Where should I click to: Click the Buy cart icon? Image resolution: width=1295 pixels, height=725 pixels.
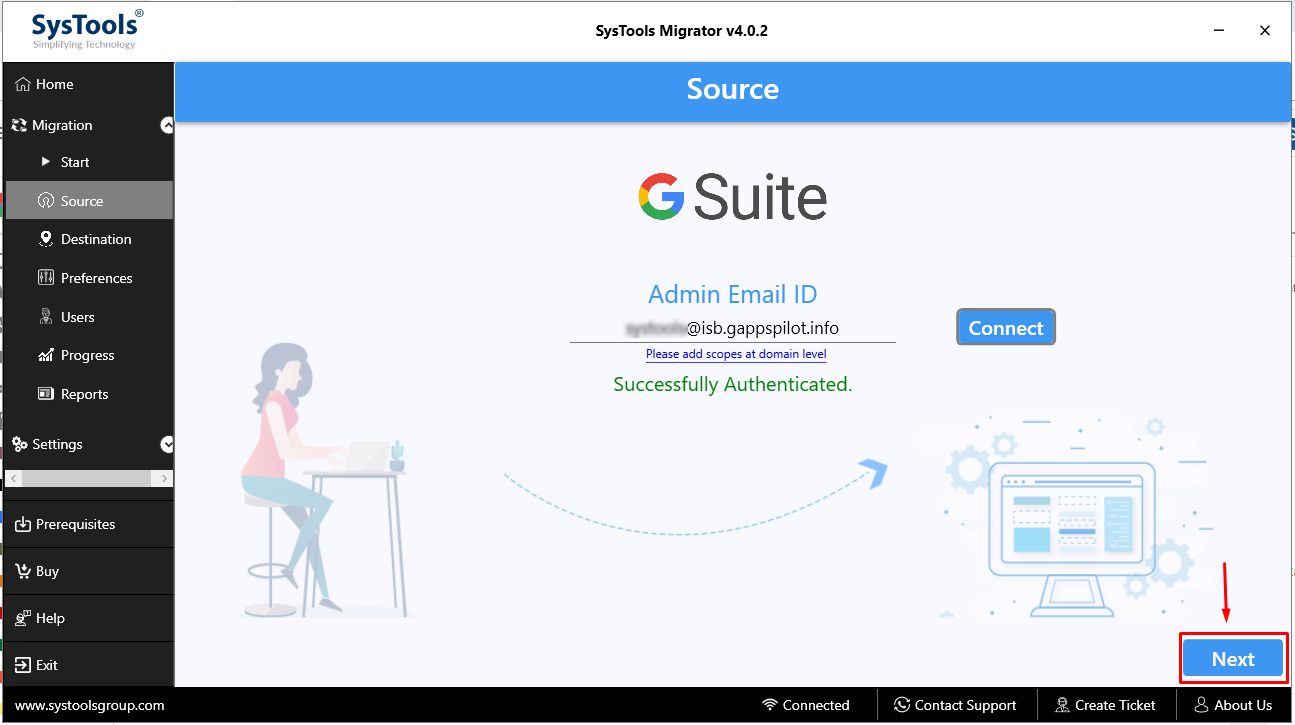(x=23, y=571)
